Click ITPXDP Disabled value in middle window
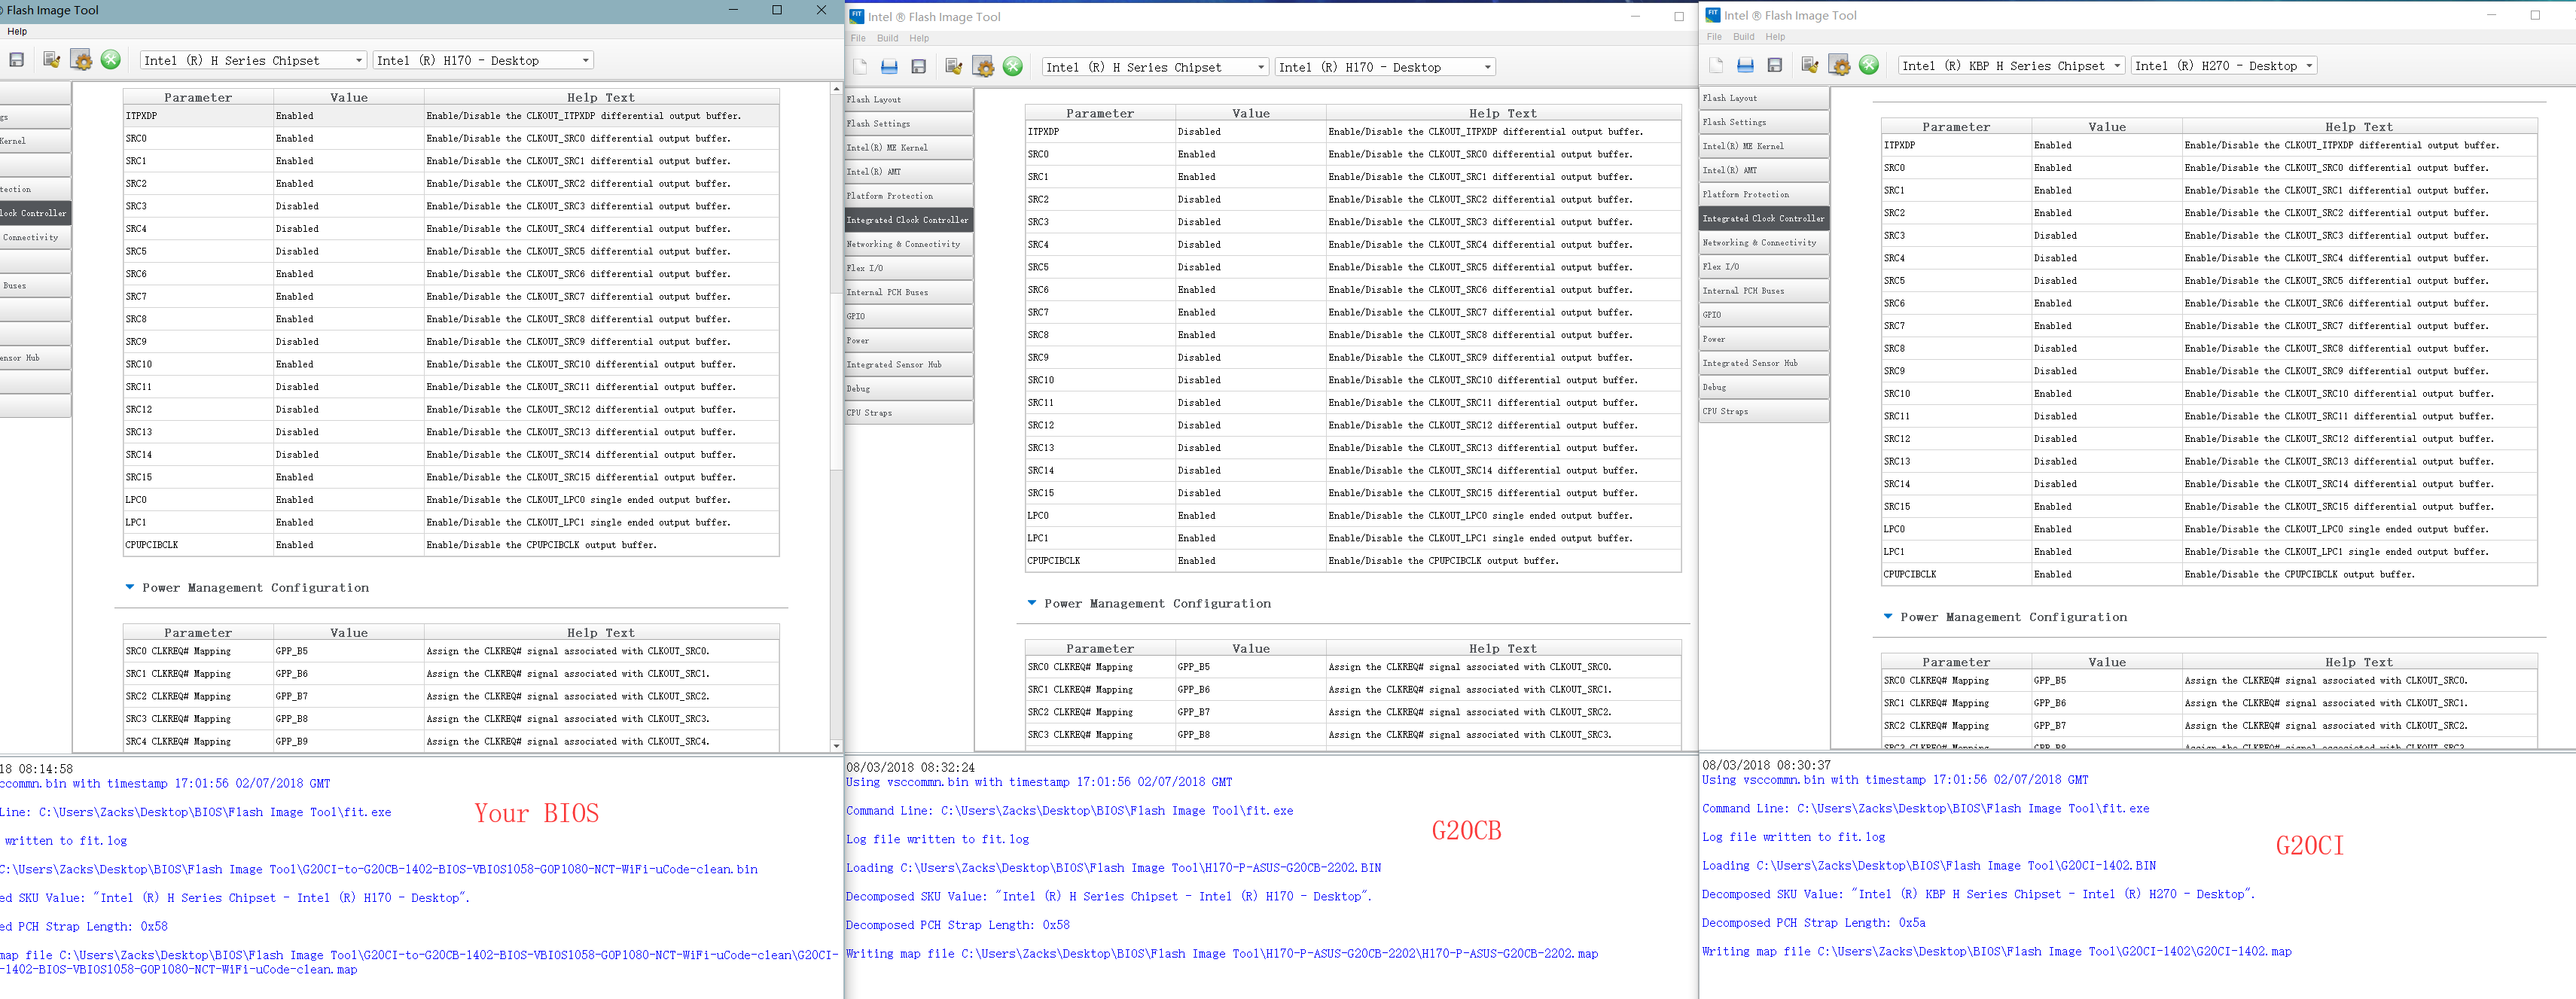This screenshot has height=999, width=2576. (x=1250, y=132)
